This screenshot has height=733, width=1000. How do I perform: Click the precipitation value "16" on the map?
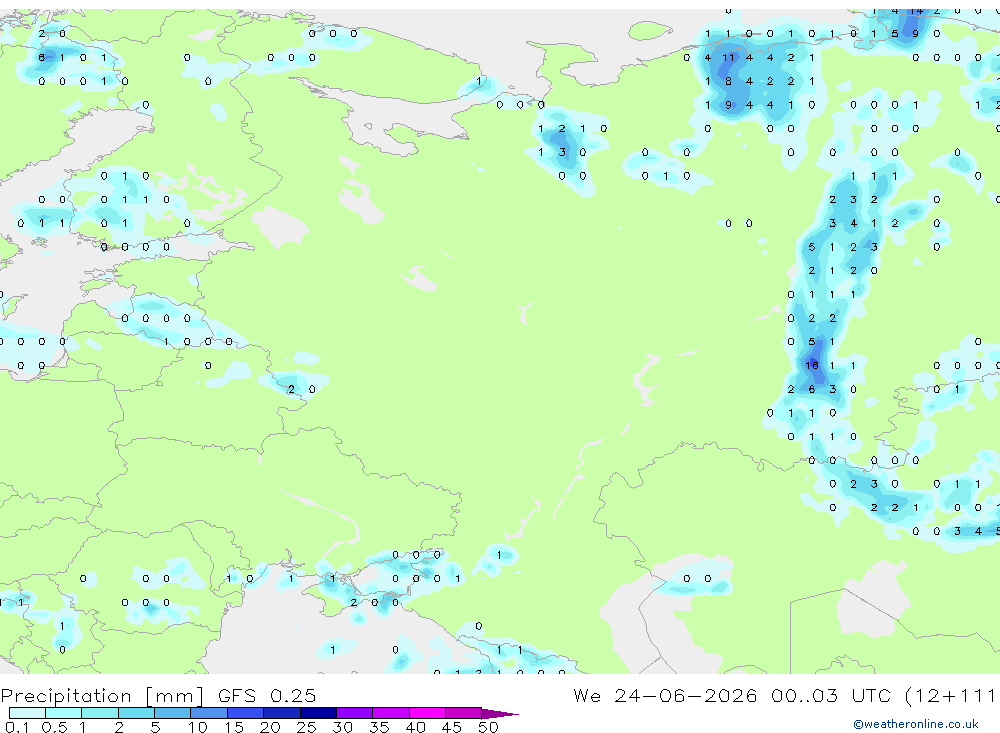tap(811, 365)
